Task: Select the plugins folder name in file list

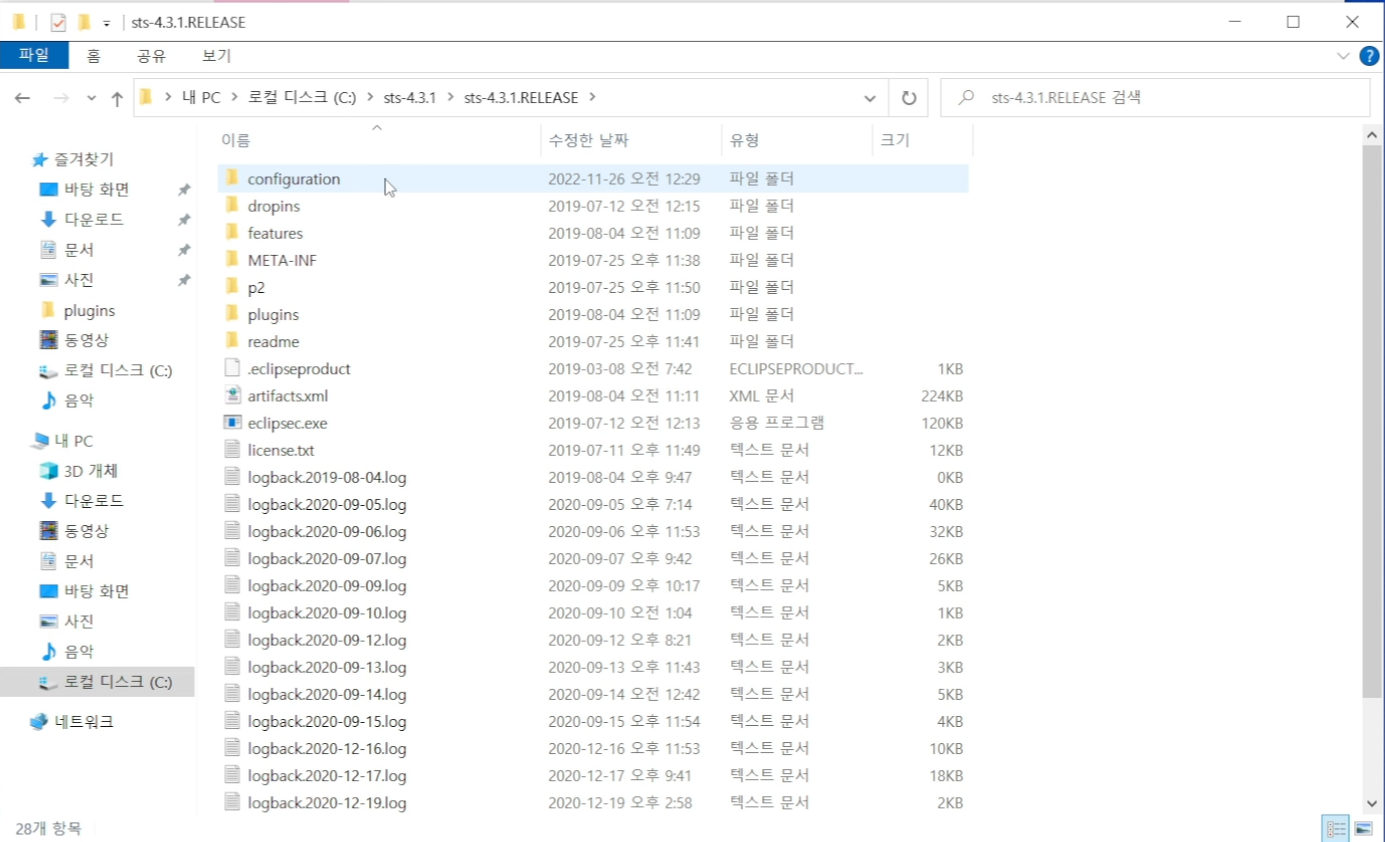Action: tap(273, 314)
